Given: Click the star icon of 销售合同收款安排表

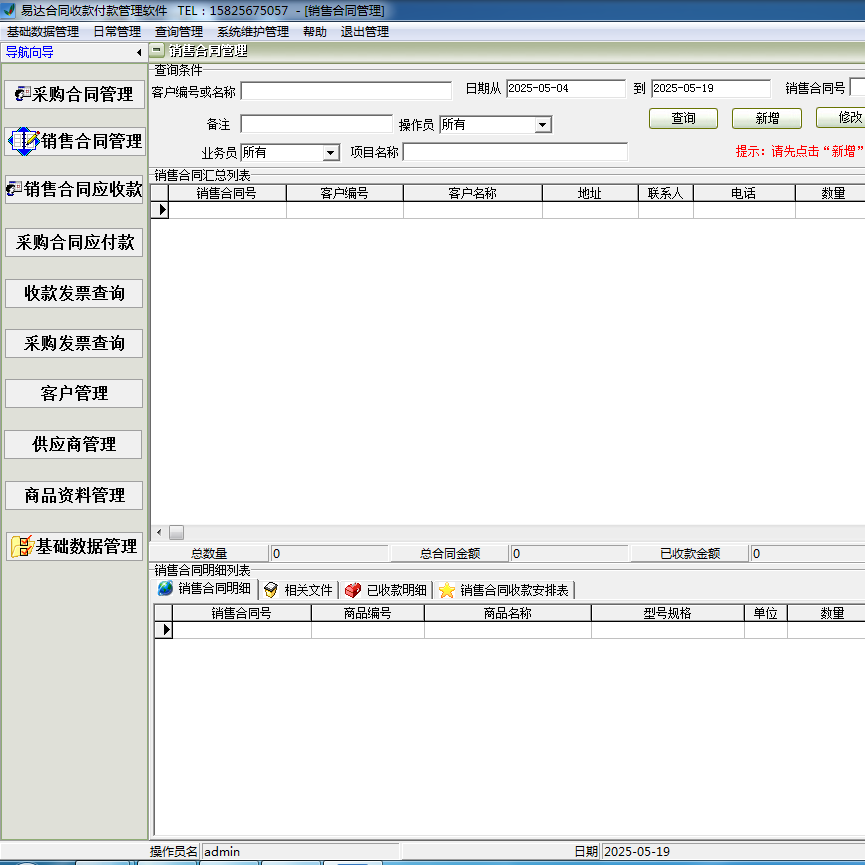Looking at the screenshot, I should click(x=447, y=590).
